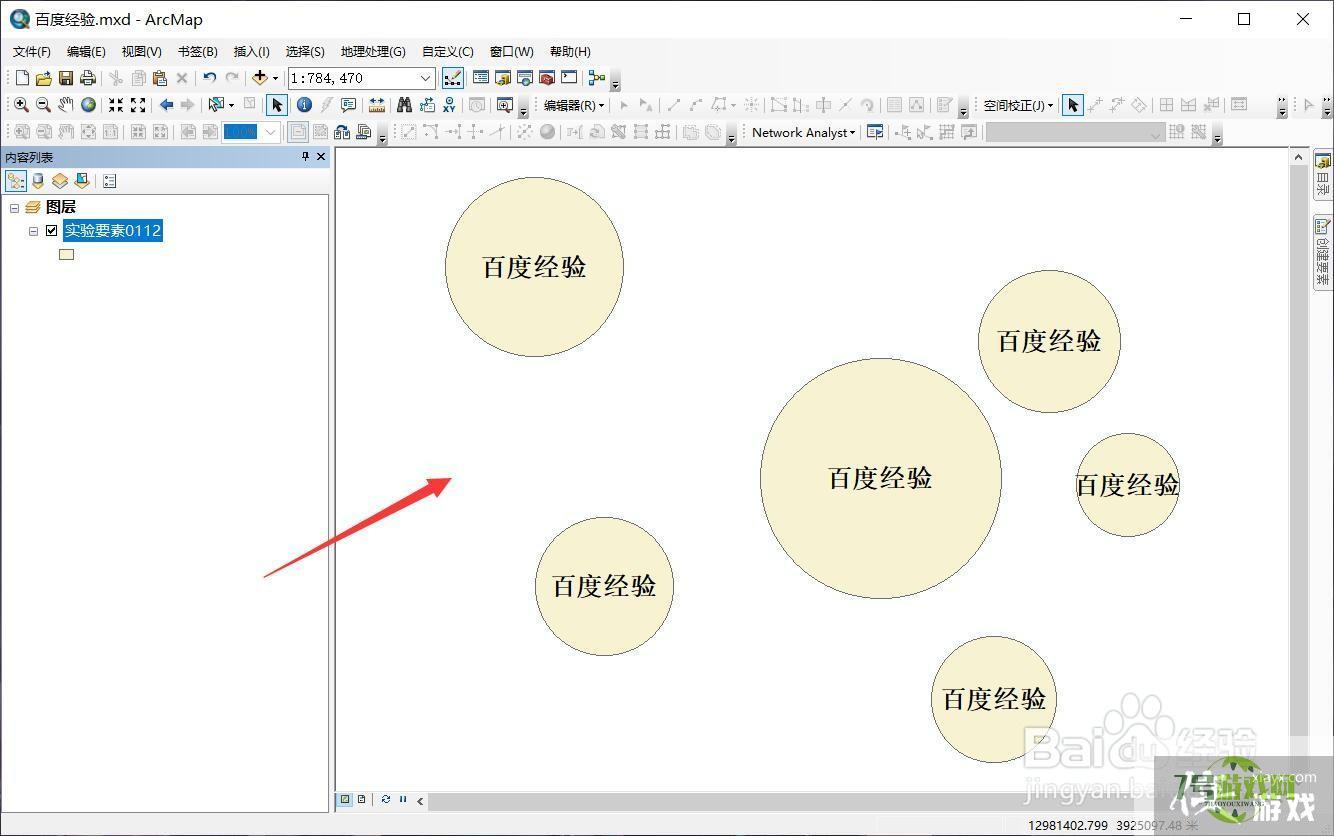Open the Catalog window icon
This screenshot has width=1334, height=836.
click(502, 78)
